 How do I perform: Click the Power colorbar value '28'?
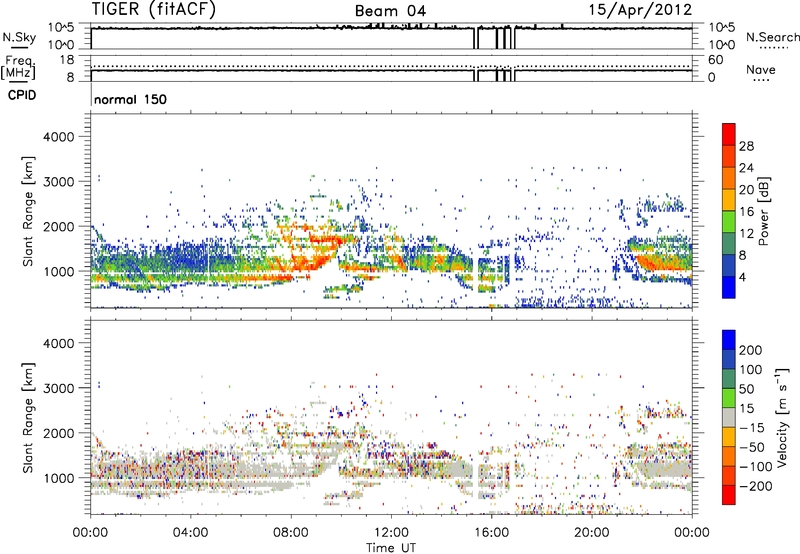746,146
